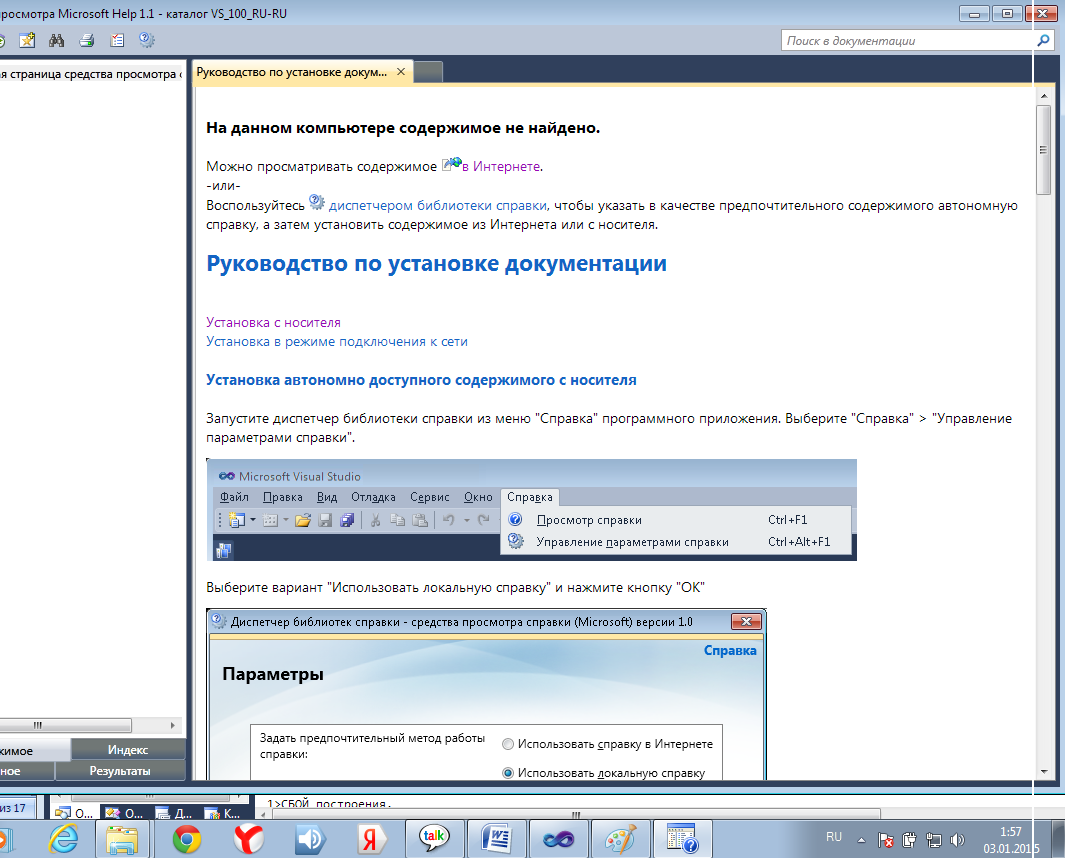Switch to the 'Результаты' panel tab

pyautogui.click(x=120, y=771)
